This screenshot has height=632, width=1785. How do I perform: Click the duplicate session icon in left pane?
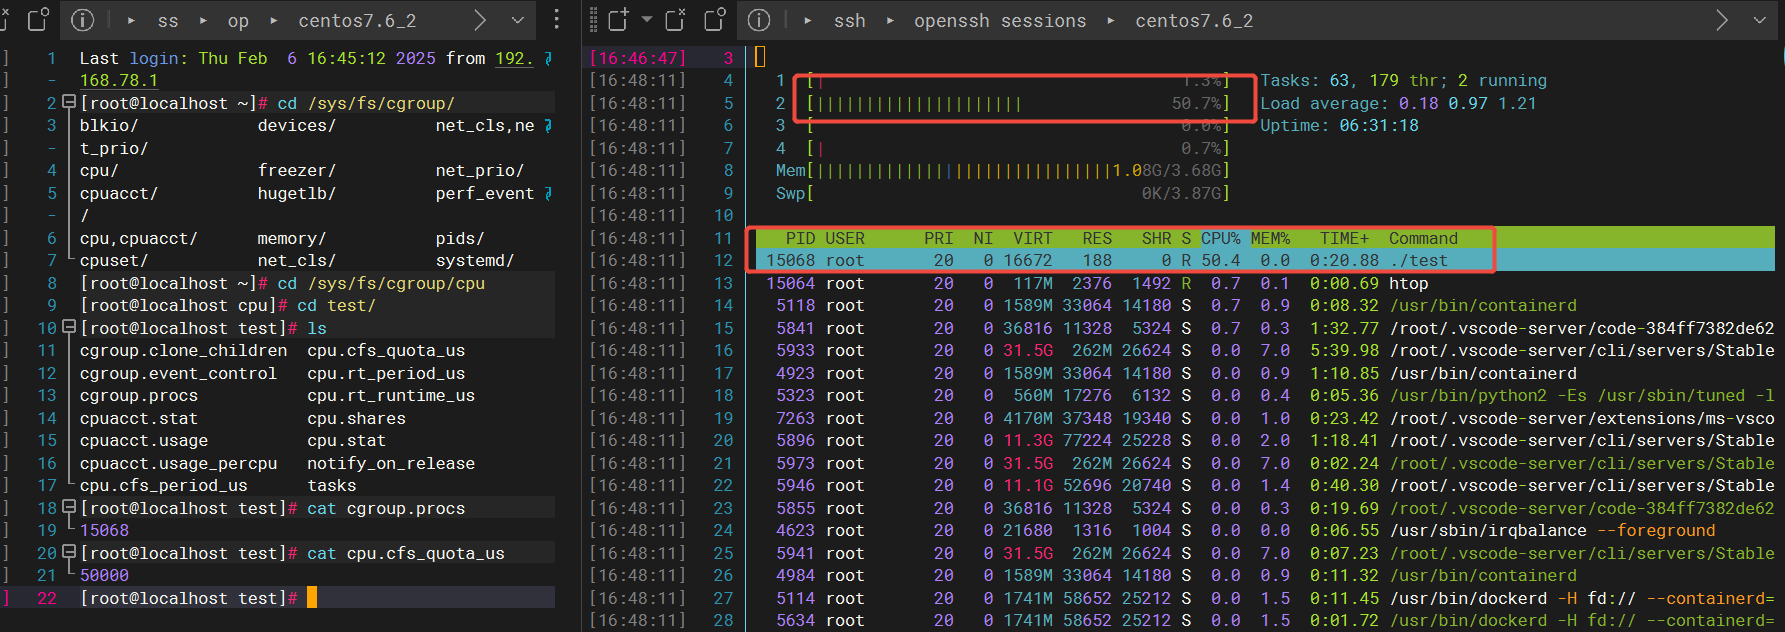coord(38,20)
